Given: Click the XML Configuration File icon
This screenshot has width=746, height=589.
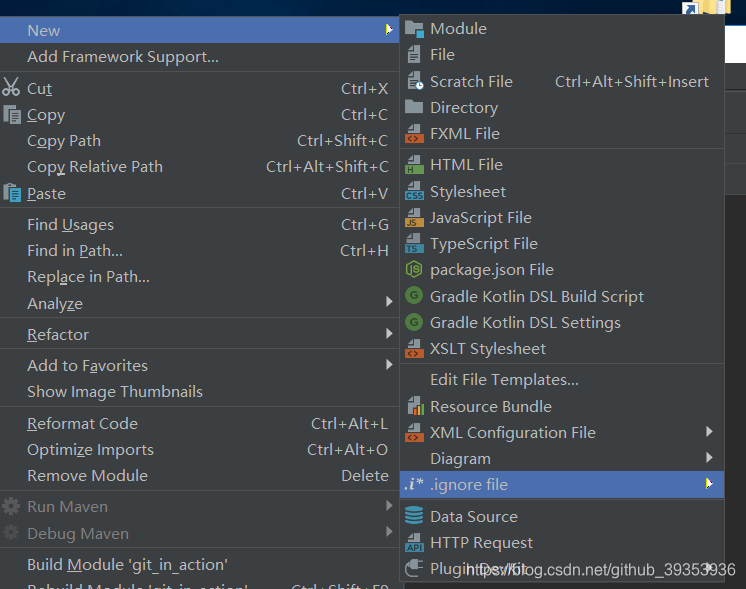Looking at the screenshot, I should point(414,432).
